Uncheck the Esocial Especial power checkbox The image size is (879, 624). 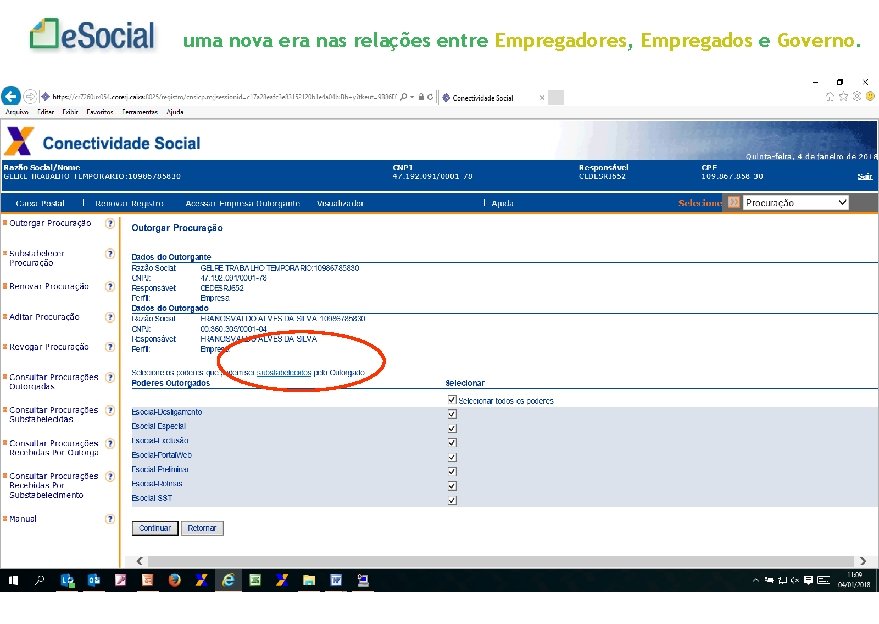pyautogui.click(x=452, y=429)
